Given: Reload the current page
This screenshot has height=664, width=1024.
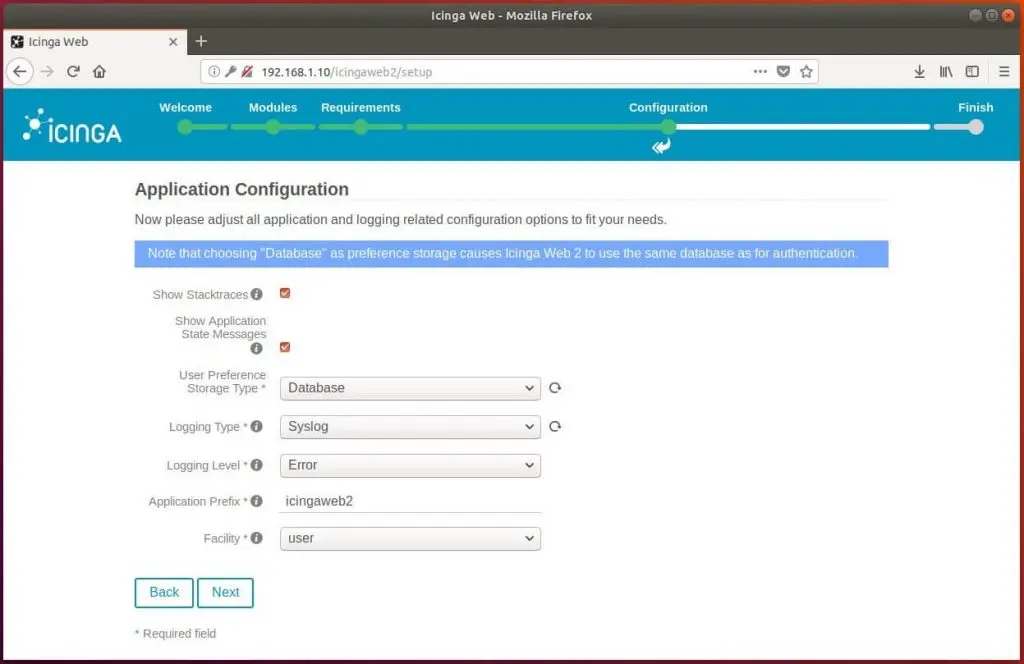Looking at the screenshot, I should tap(73, 72).
